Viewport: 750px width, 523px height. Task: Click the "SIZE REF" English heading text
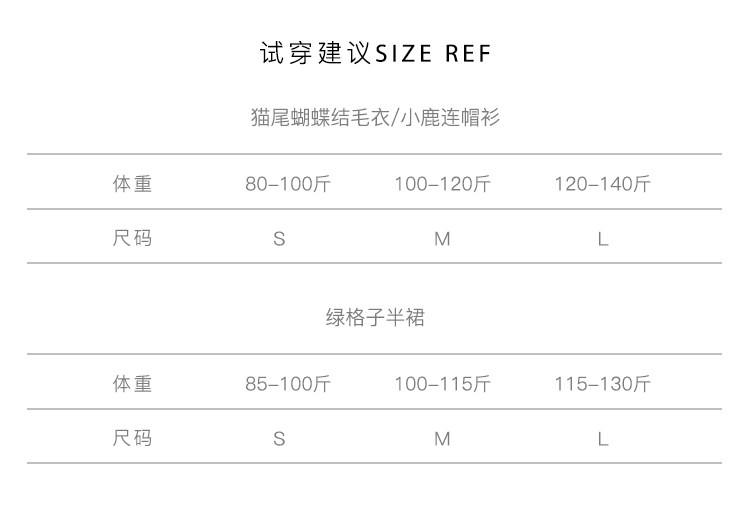(432, 53)
